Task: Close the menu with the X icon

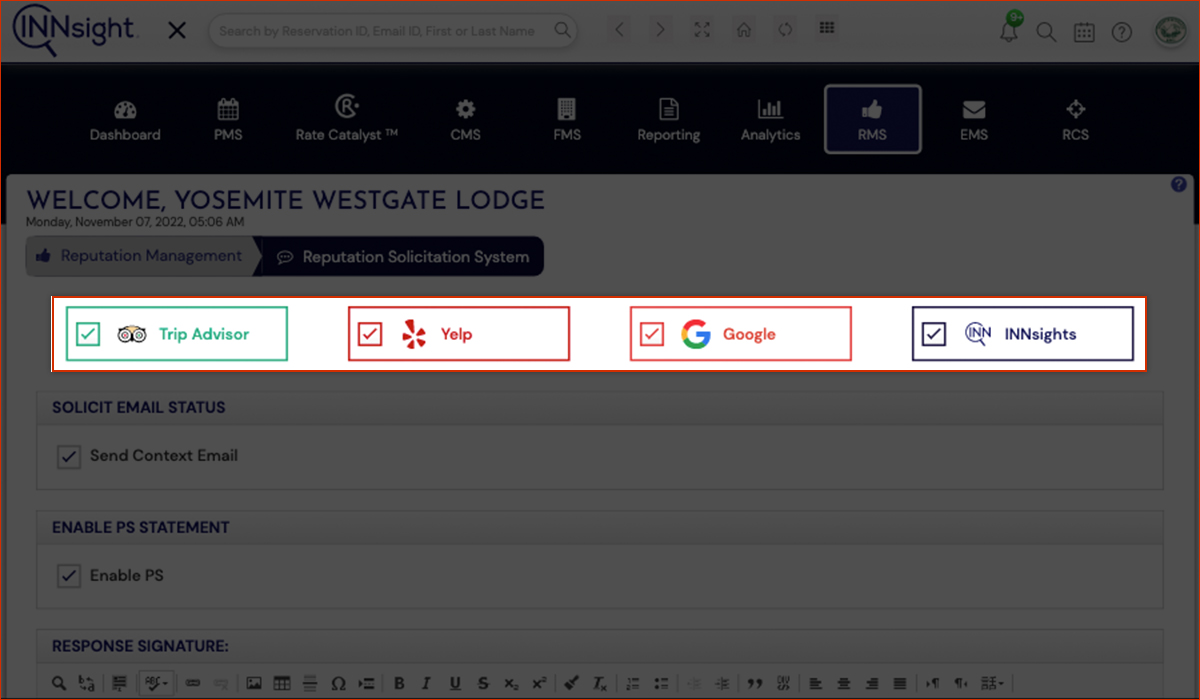Action: [x=177, y=31]
